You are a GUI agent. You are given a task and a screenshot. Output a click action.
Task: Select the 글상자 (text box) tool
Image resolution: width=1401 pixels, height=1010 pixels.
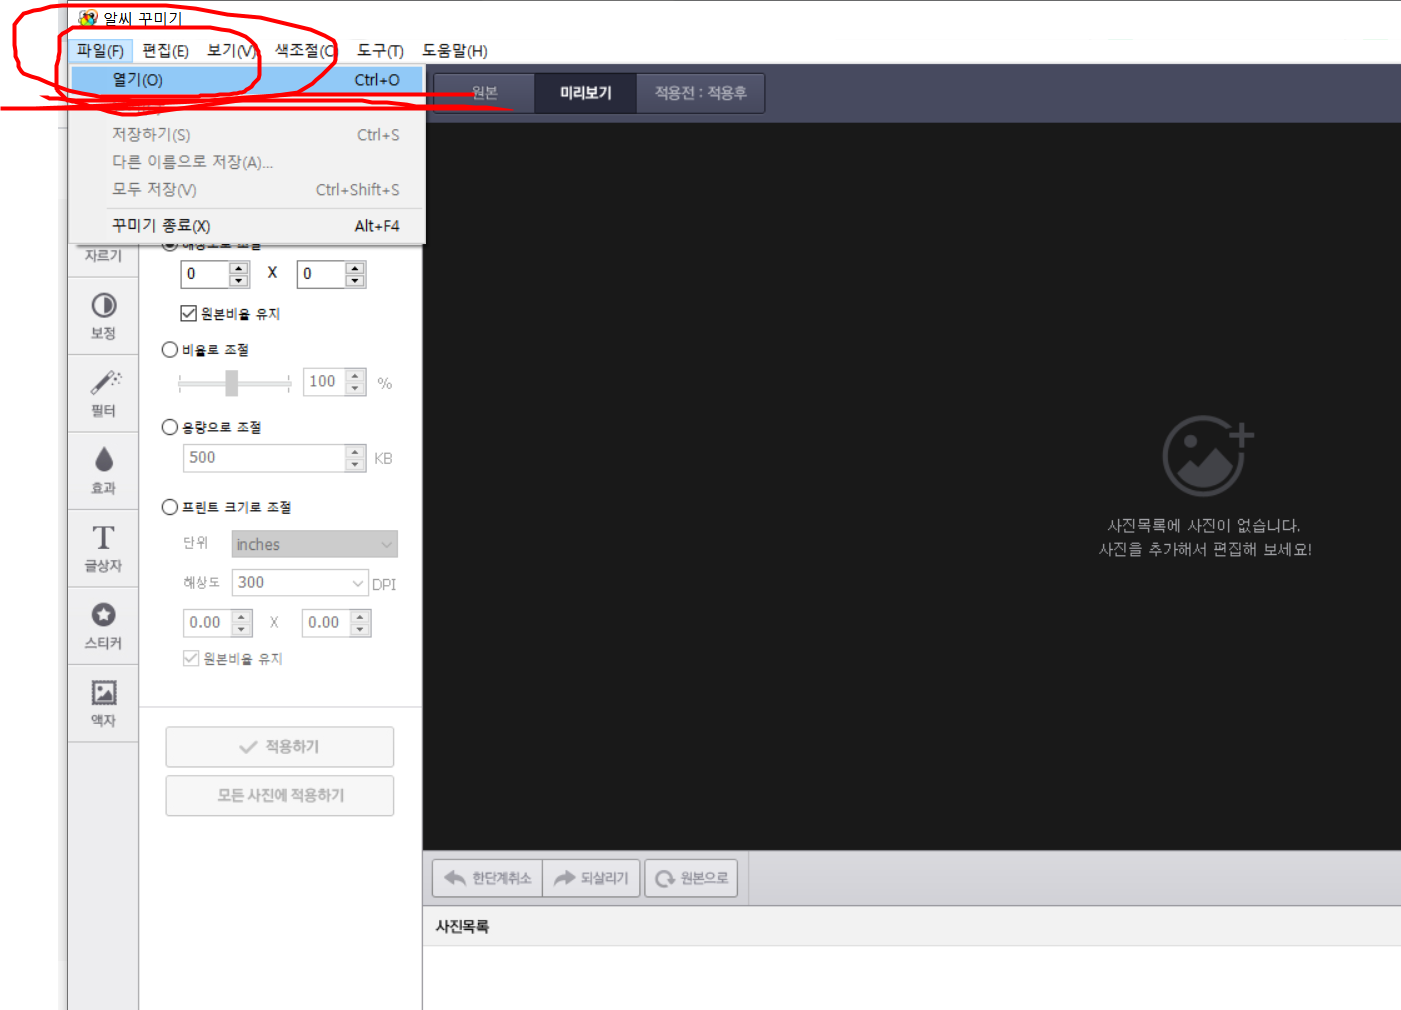tap(104, 548)
